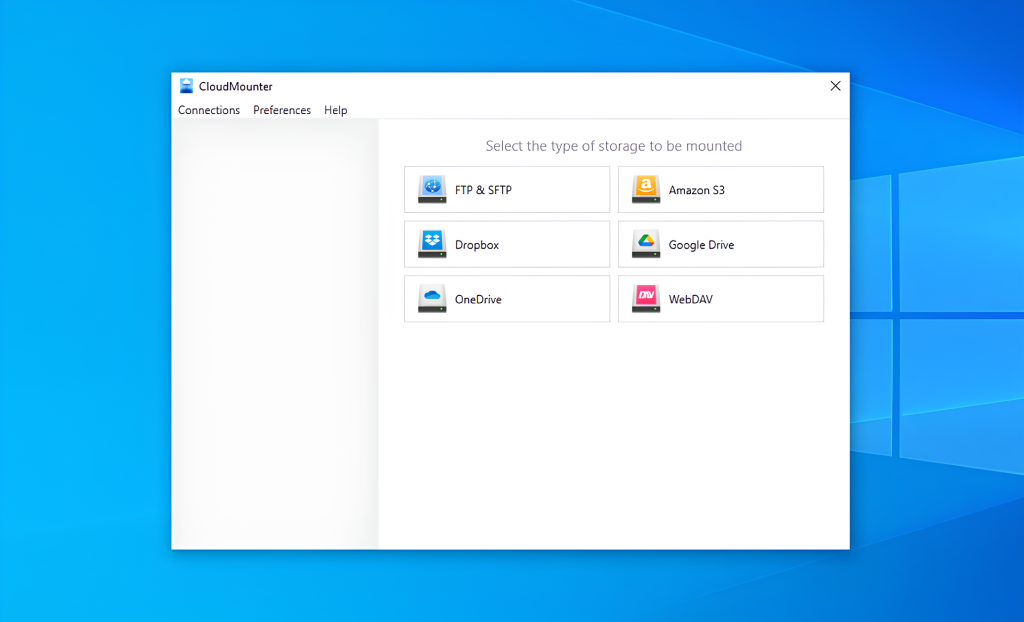Close the CloudMounter window
Screen dimensions: 1024x622
coord(835,86)
